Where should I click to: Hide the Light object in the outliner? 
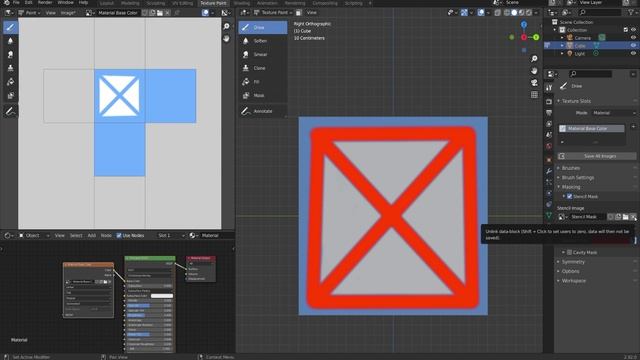point(633,53)
